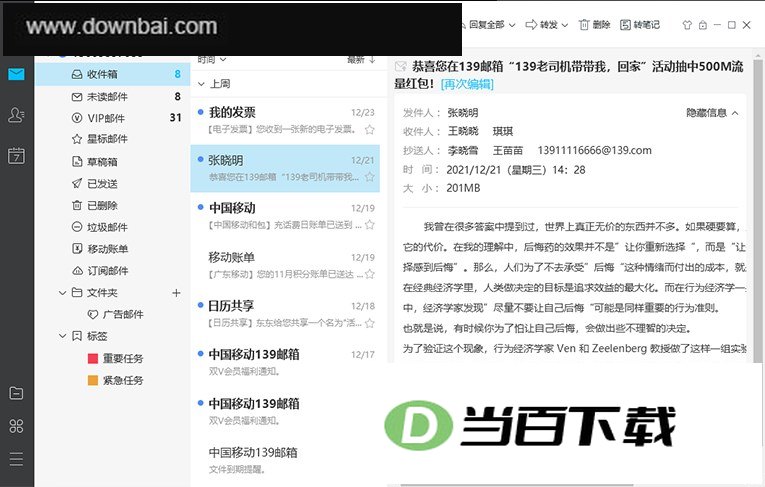Open the 转发 dropdown arrow
This screenshot has width=765, height=487.
click(x=564, y=25)
